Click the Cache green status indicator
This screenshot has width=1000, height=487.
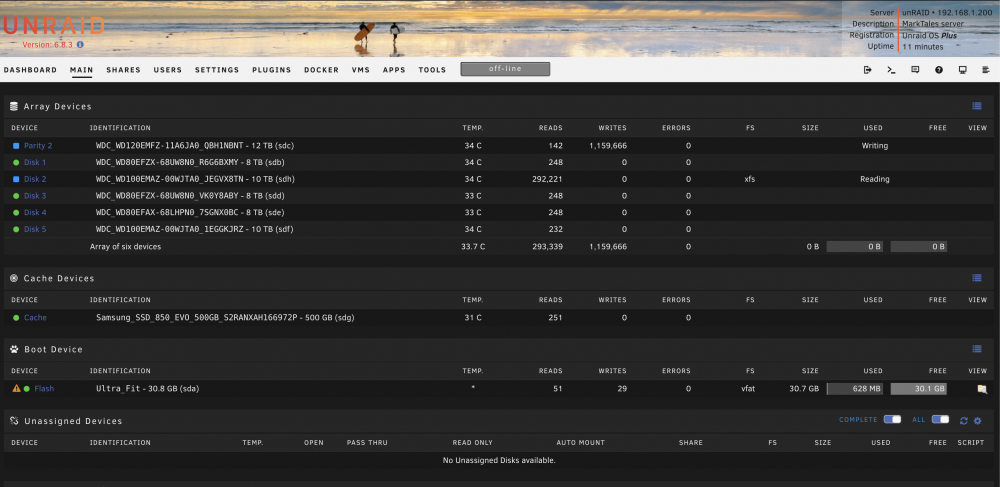[x=16, y=317]
